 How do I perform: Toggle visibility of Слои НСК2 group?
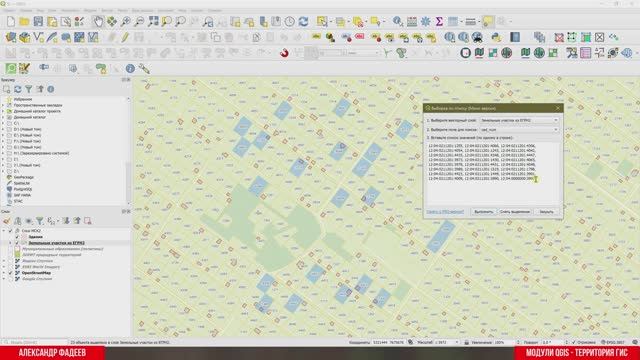click(11, 231)
